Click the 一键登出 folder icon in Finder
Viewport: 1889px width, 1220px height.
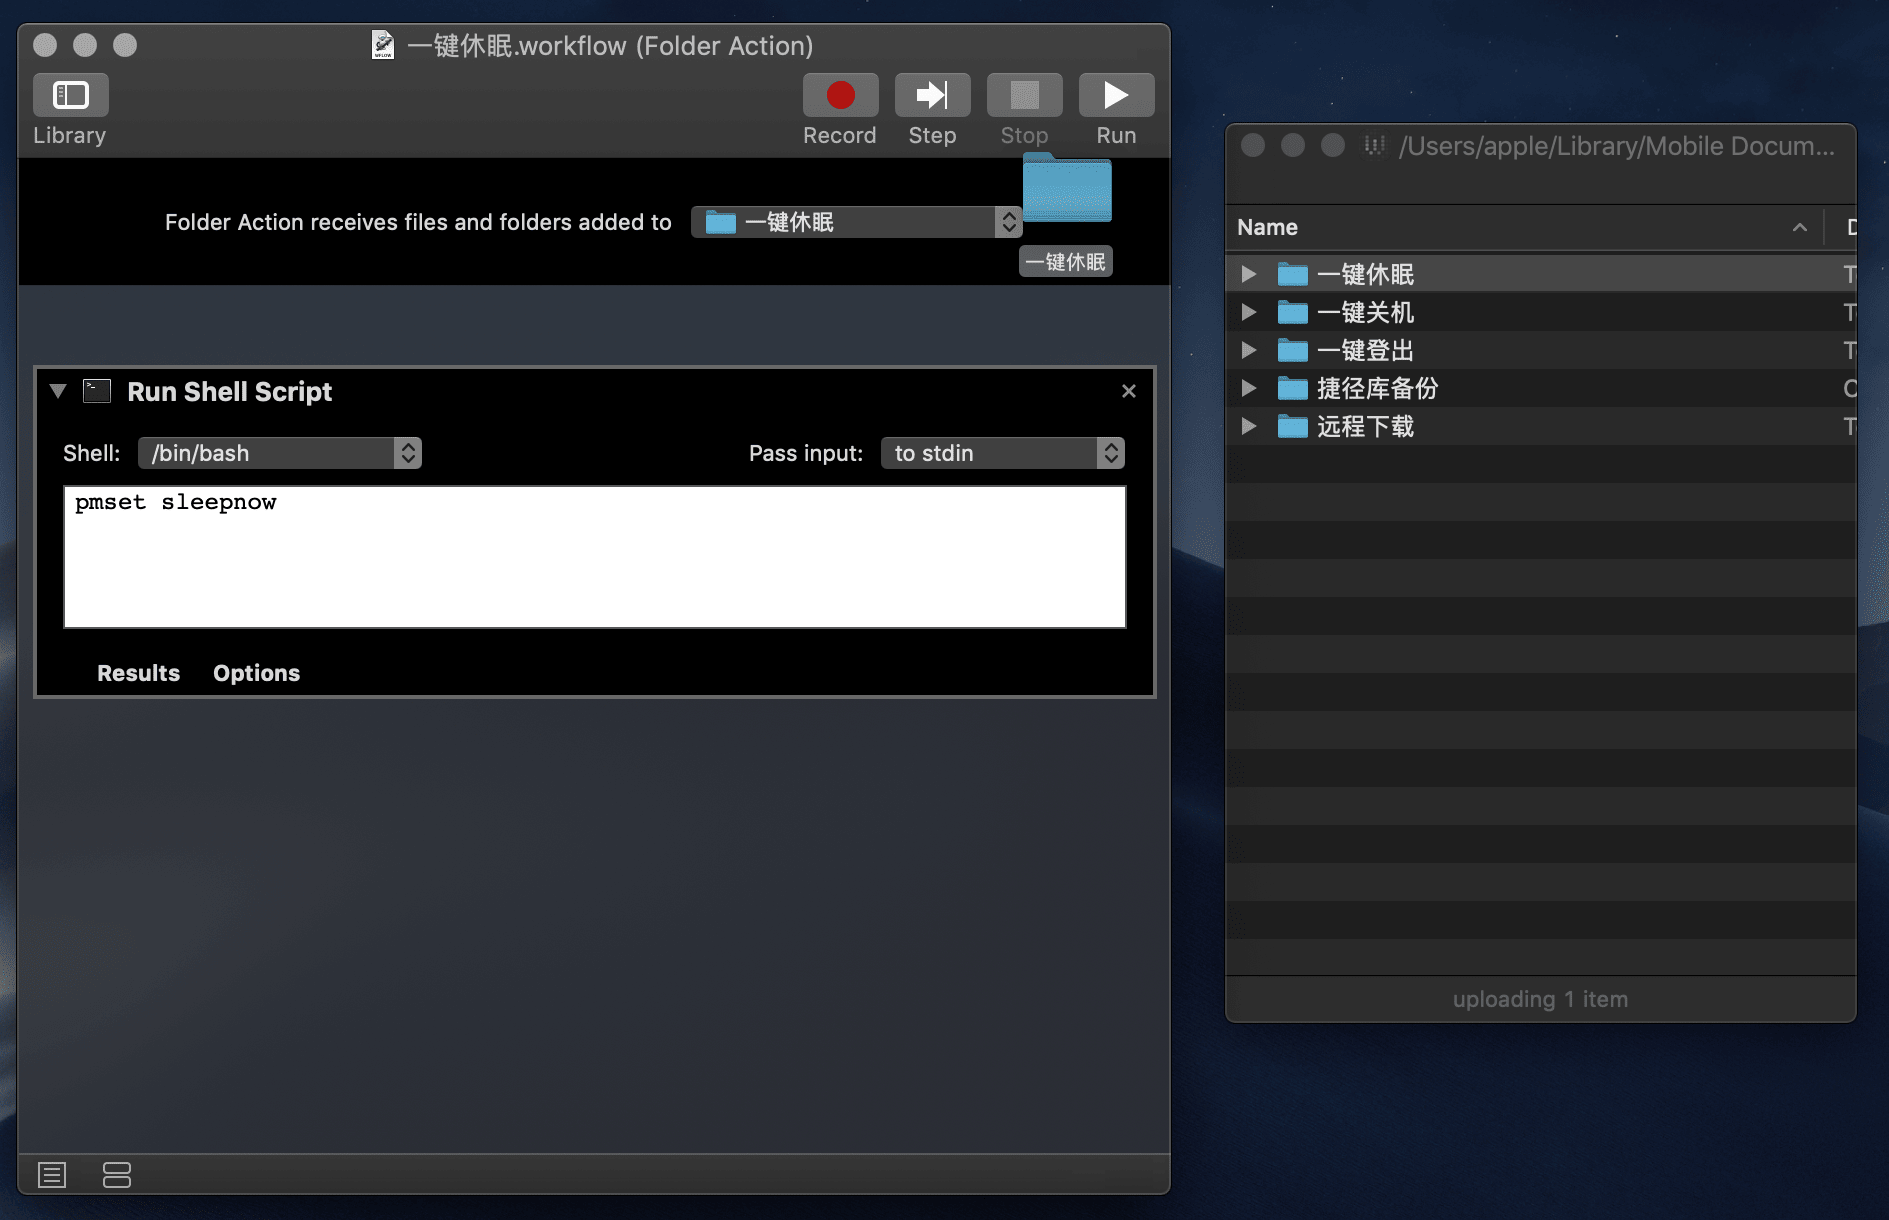[x=1293, y=350]
